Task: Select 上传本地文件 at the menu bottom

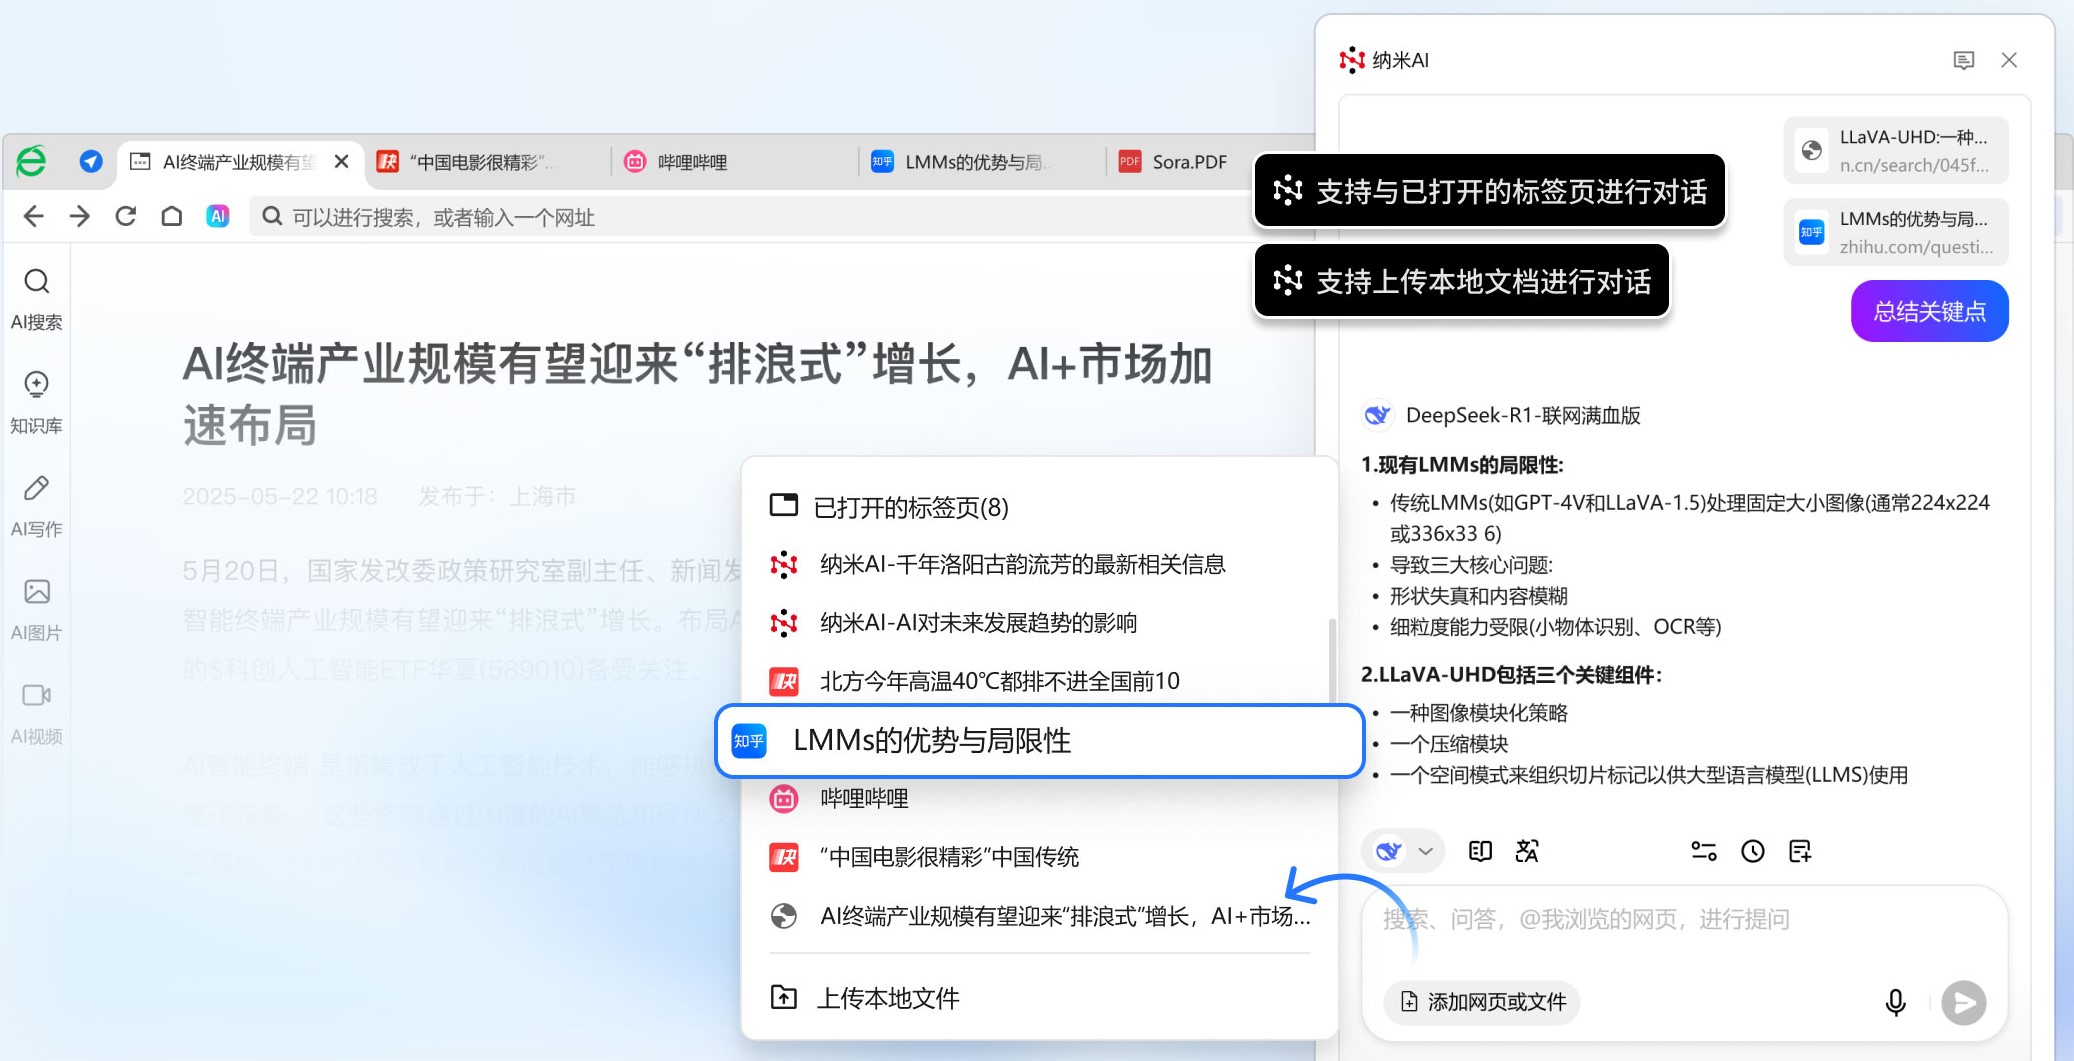Action: [x=888, y=997]
